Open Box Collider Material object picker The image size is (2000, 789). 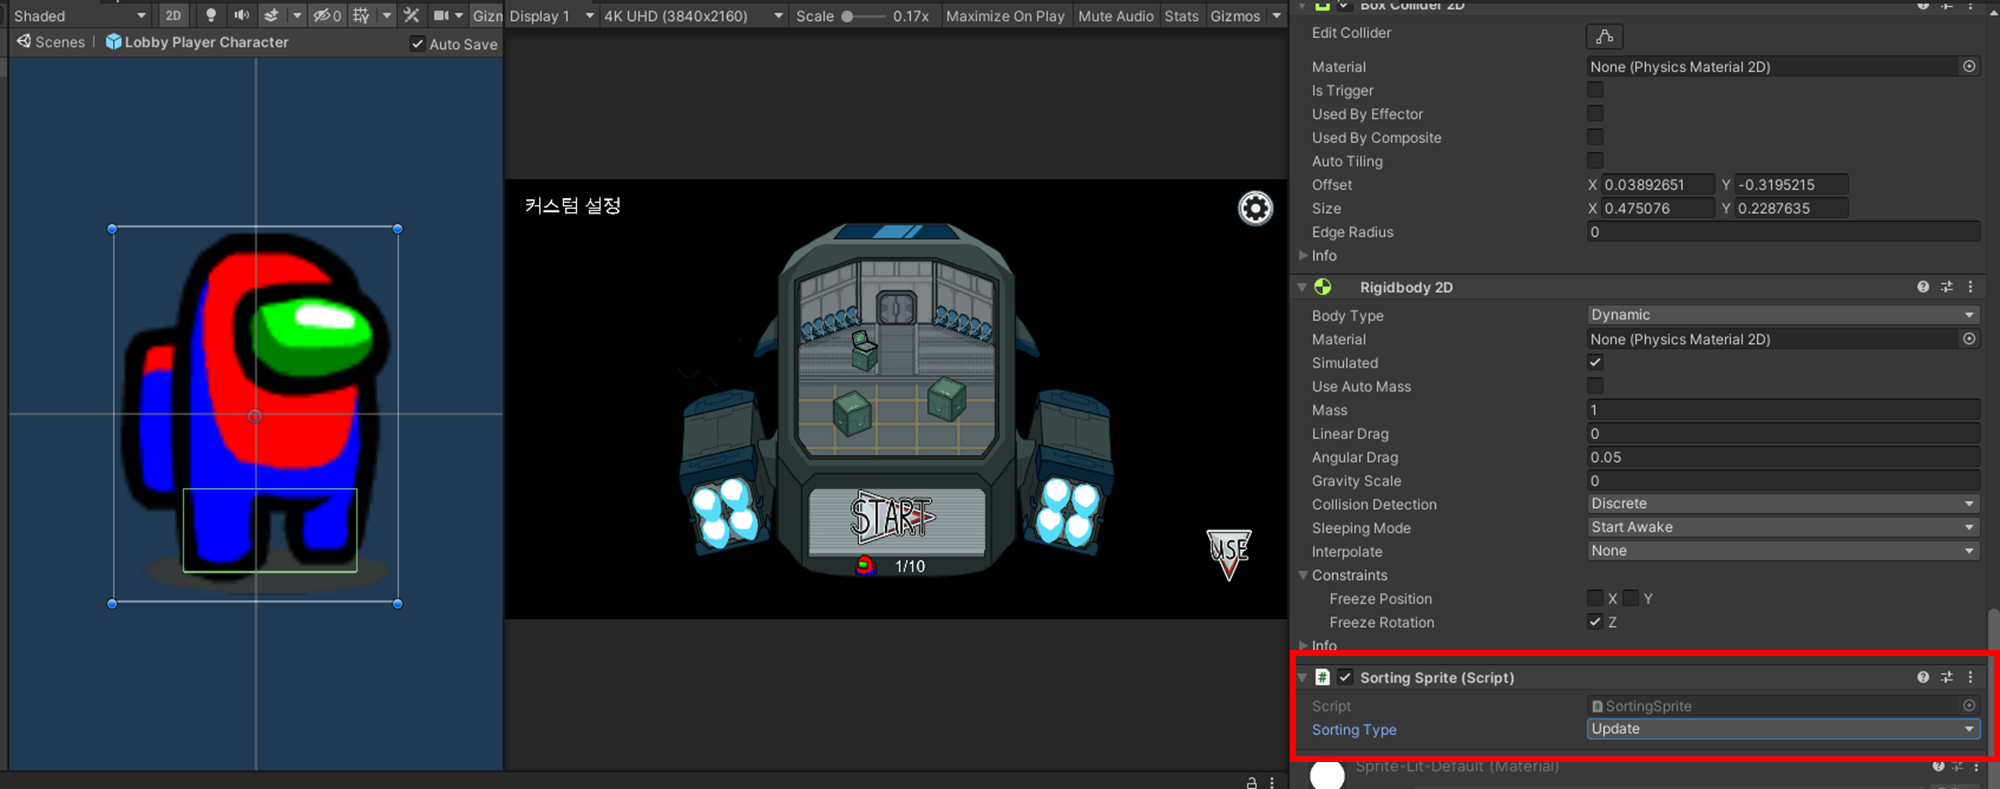[1969, 66]
